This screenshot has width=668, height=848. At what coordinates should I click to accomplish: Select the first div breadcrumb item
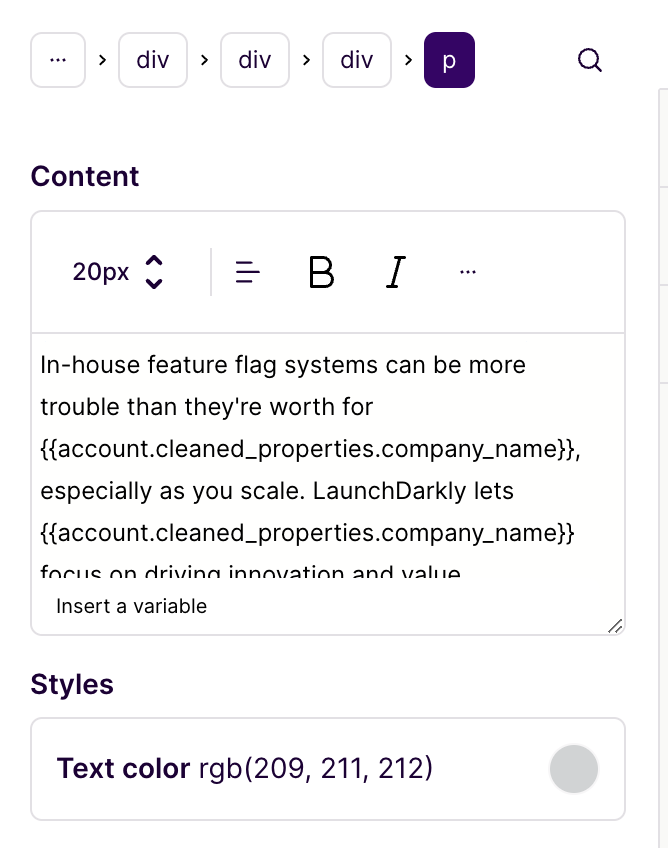pos(152,60)
